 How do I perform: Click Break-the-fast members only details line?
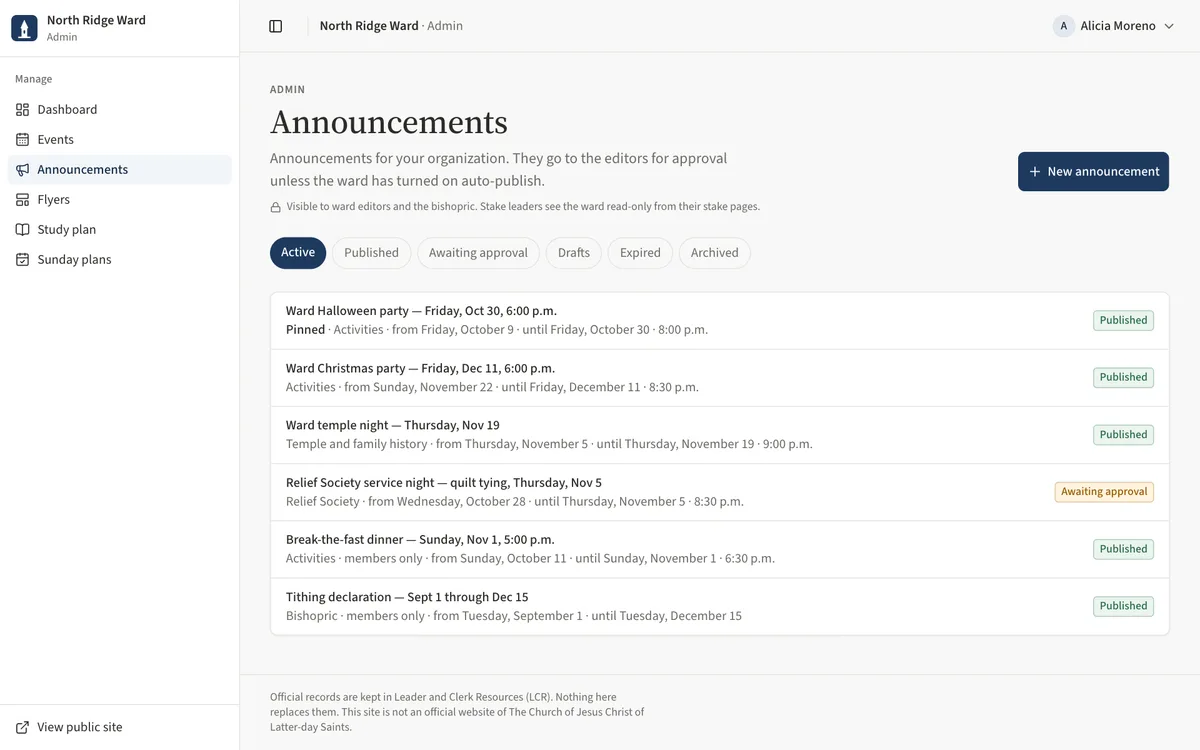(x=530, y=559)
